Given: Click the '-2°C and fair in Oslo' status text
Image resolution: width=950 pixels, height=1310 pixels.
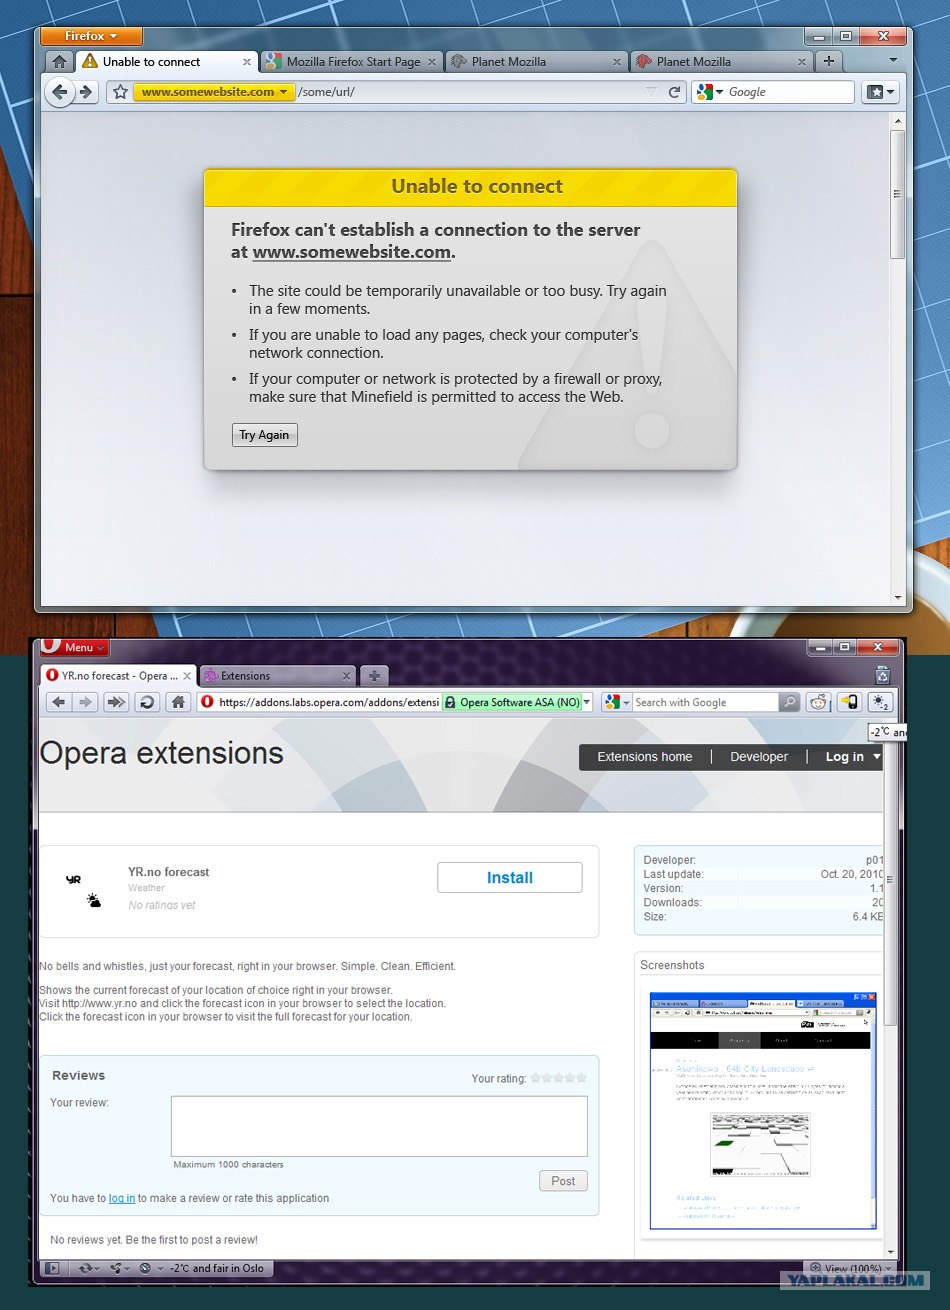Looking at the screenshot, I should click(217, 1268).
